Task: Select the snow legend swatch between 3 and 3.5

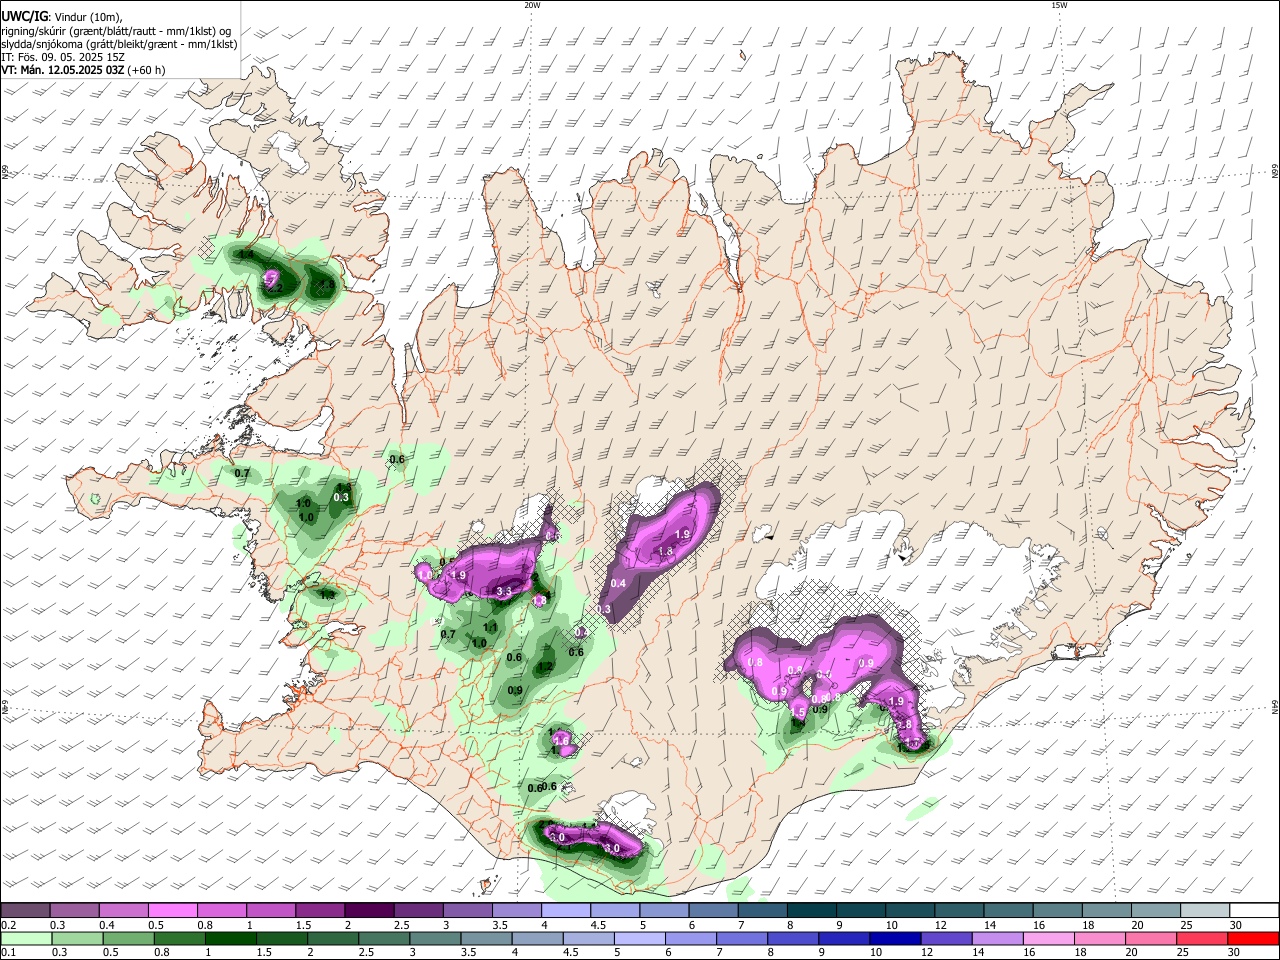Action: tap(467, 911)
